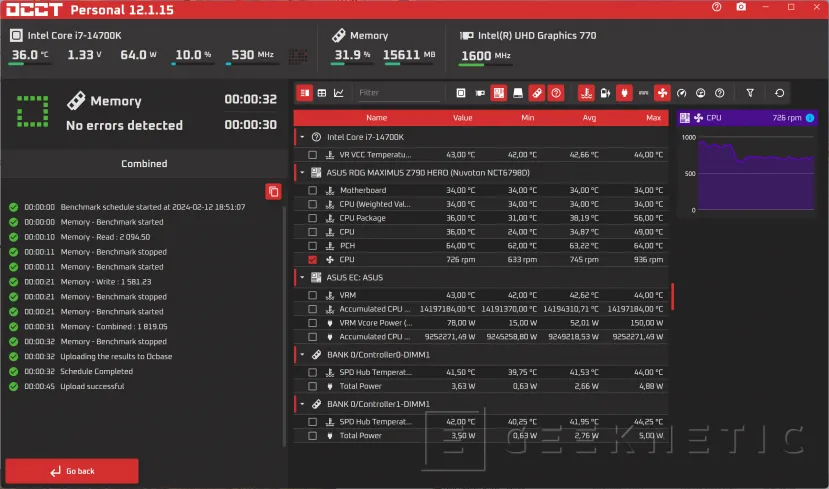
Task: Toggle the clock speedometer sensor type icon
Action: tap(681, 93)
